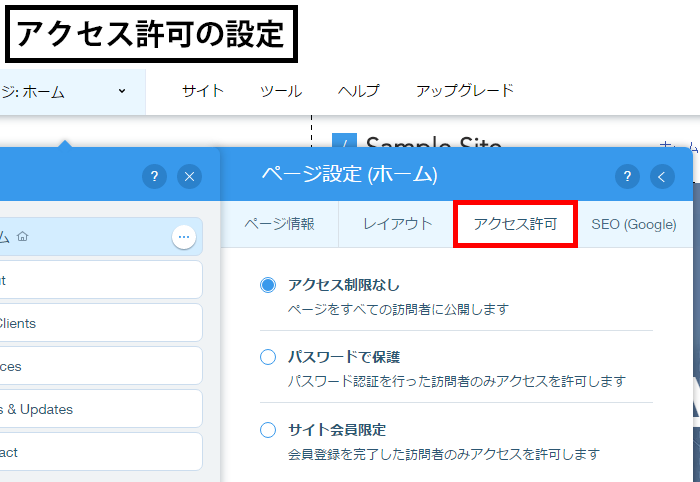The height and width of the screenshot is (482, 700).
Task: Open the アップグレード menu
Action: [465, 91]
